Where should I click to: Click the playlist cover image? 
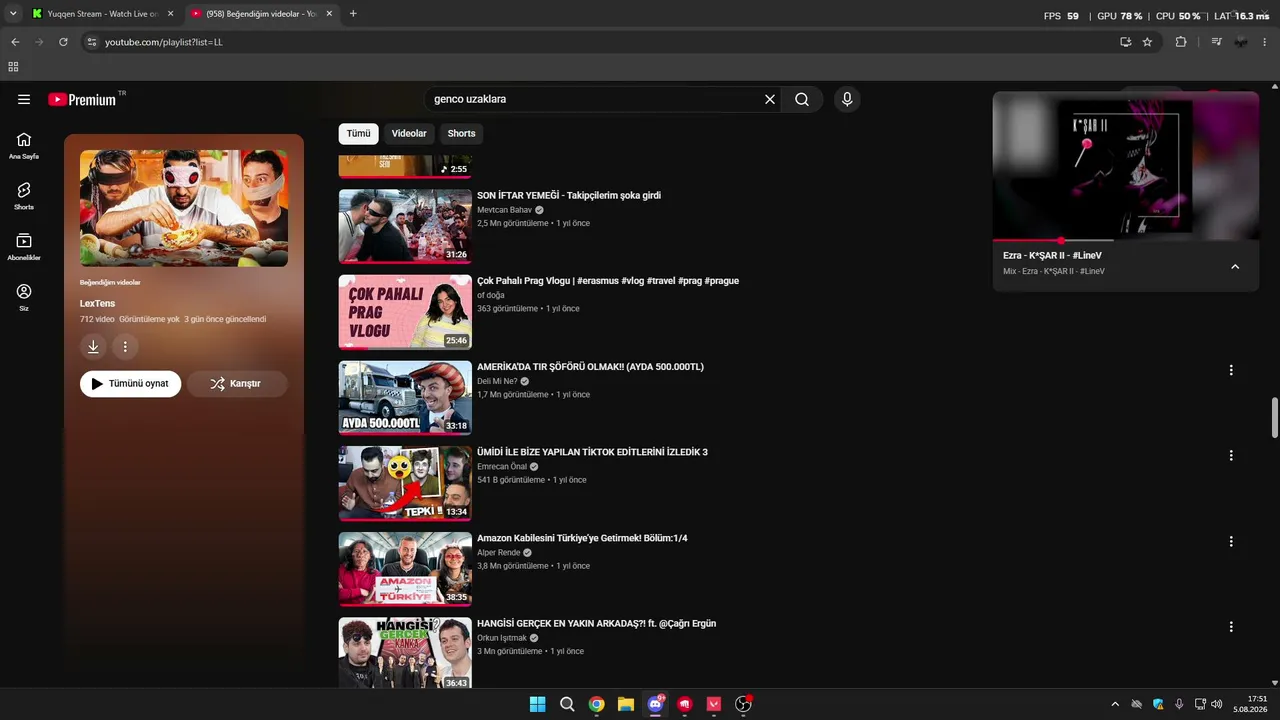[x=184, y=208]
